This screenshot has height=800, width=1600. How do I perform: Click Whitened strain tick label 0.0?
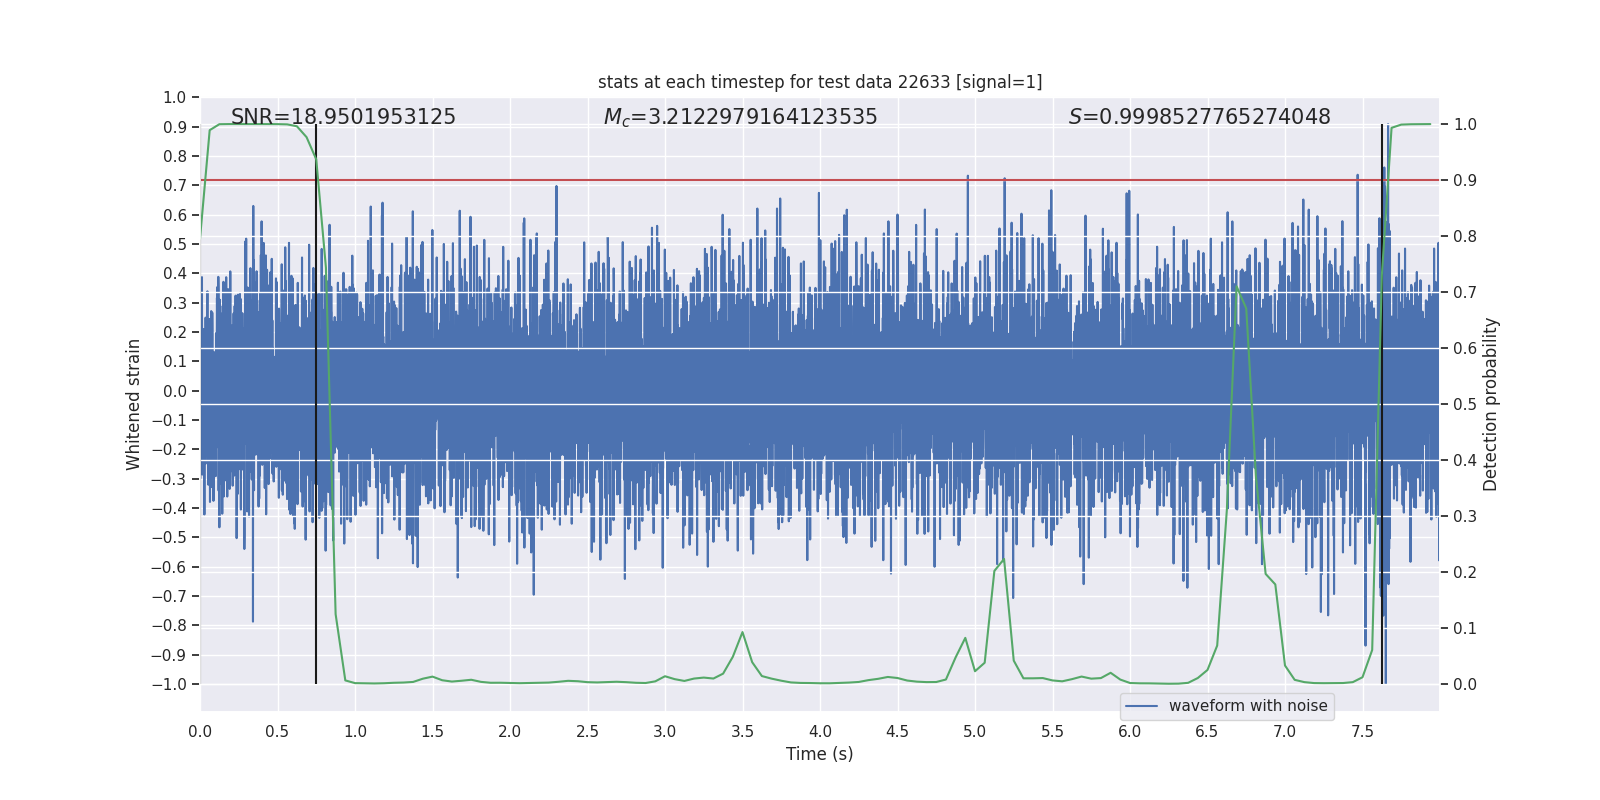click(x=175, y=391)
